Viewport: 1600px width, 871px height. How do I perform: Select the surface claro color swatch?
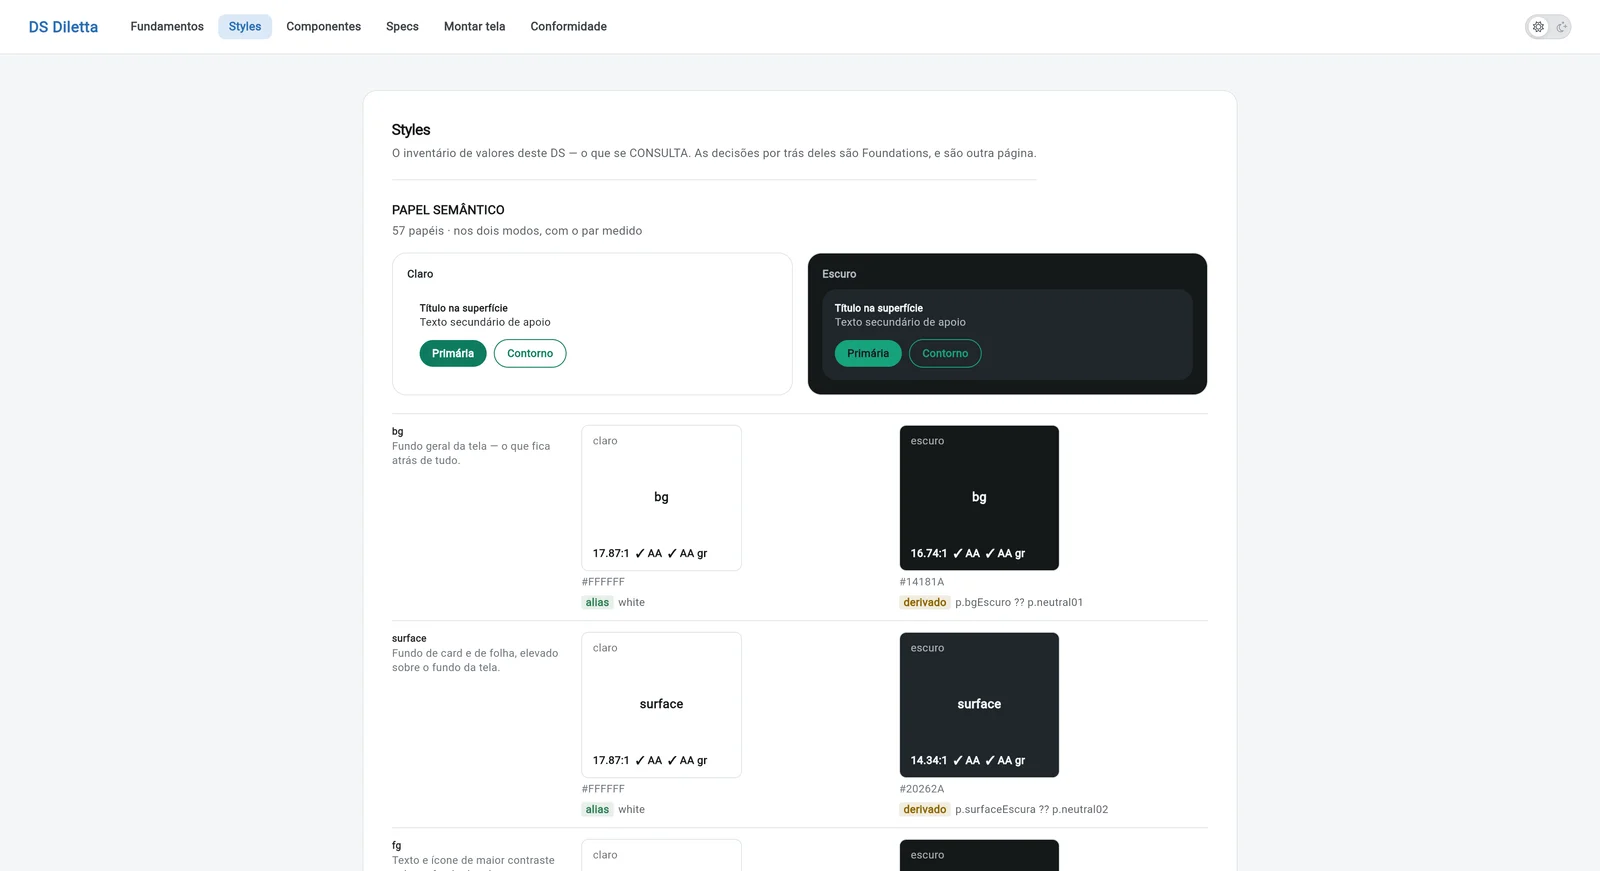click(x=661, y=705)
